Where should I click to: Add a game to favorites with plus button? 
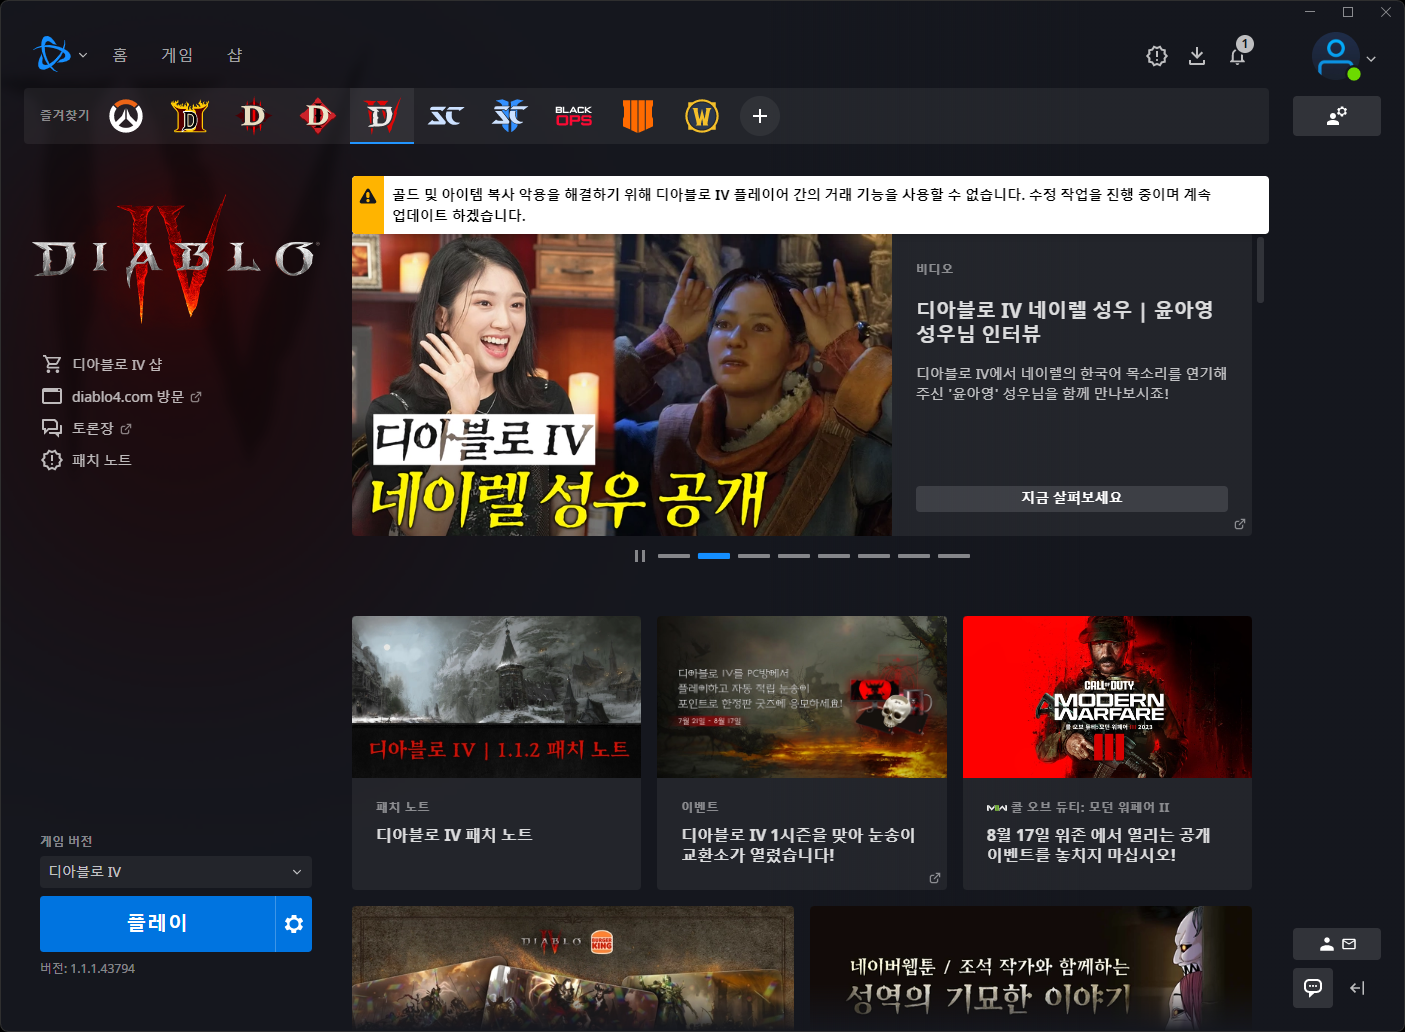coord(760,116)
